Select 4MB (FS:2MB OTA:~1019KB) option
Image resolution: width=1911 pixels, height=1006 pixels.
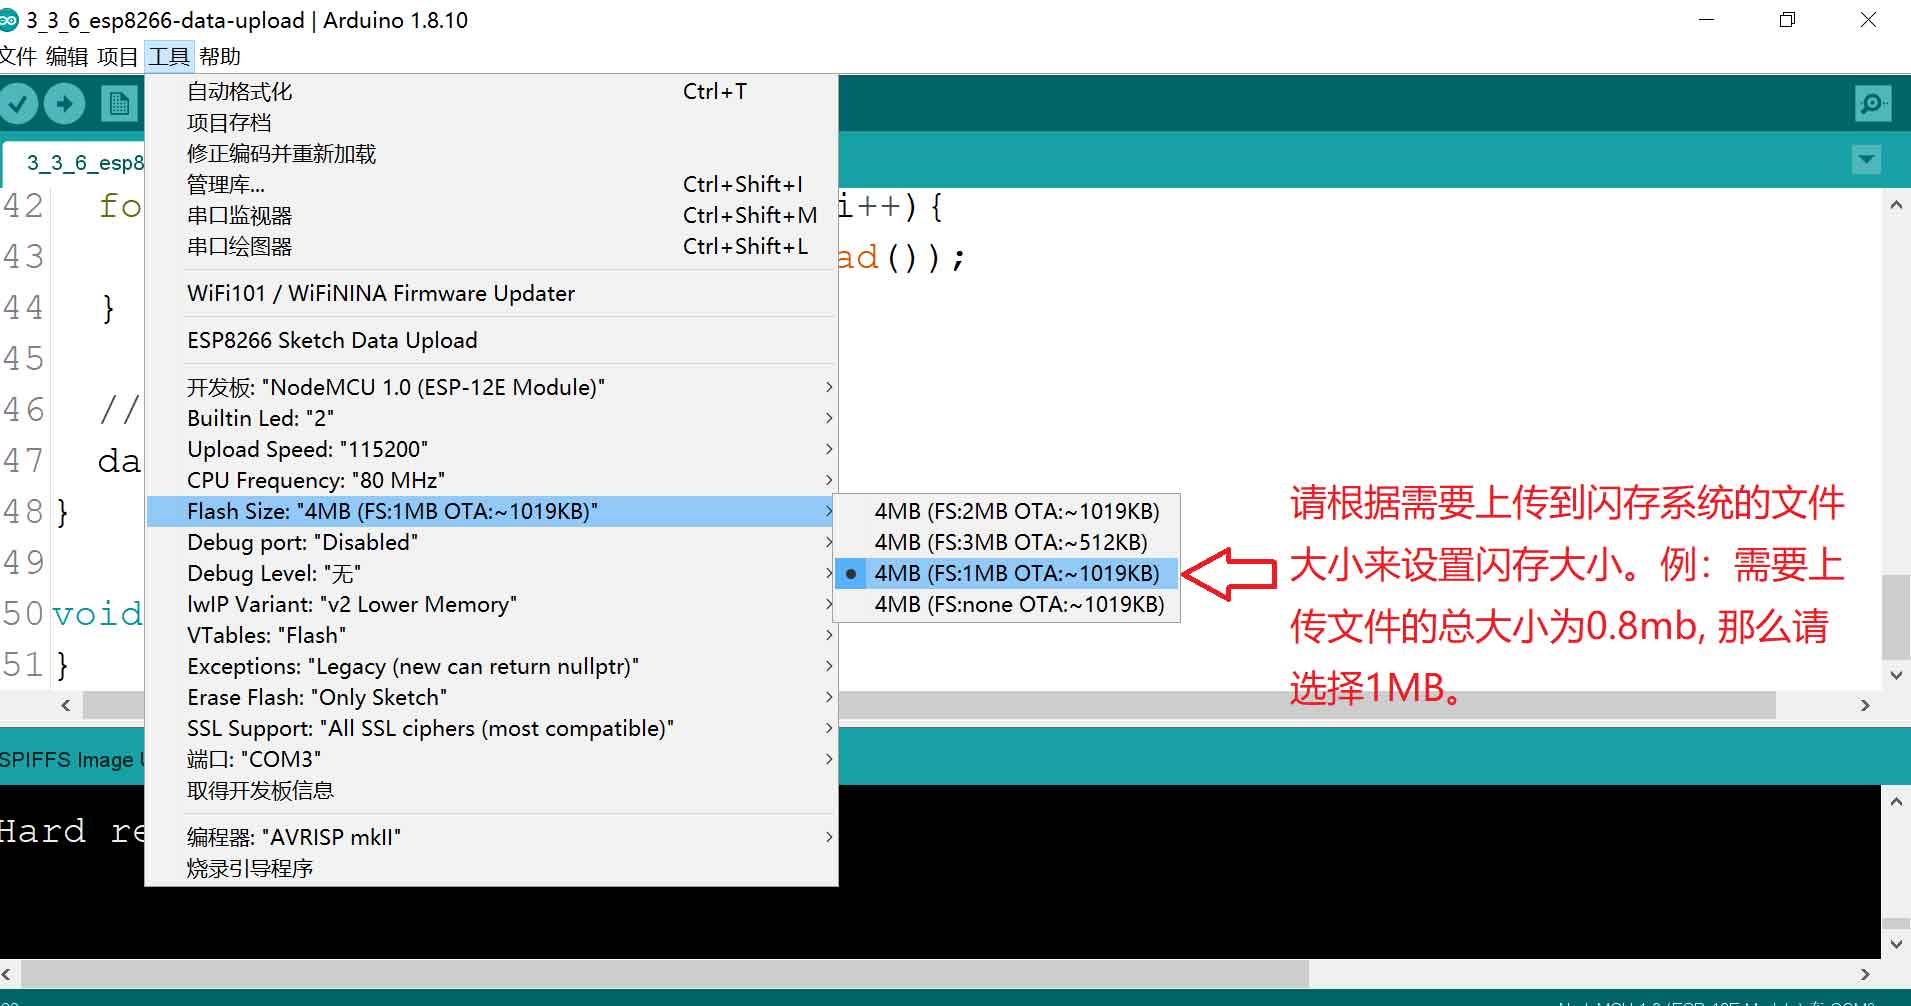[x=1006, y=512]
